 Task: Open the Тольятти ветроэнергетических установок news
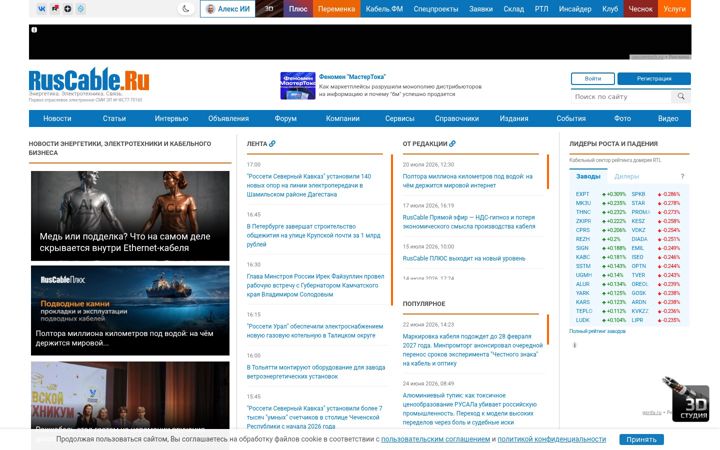[316, 371]
